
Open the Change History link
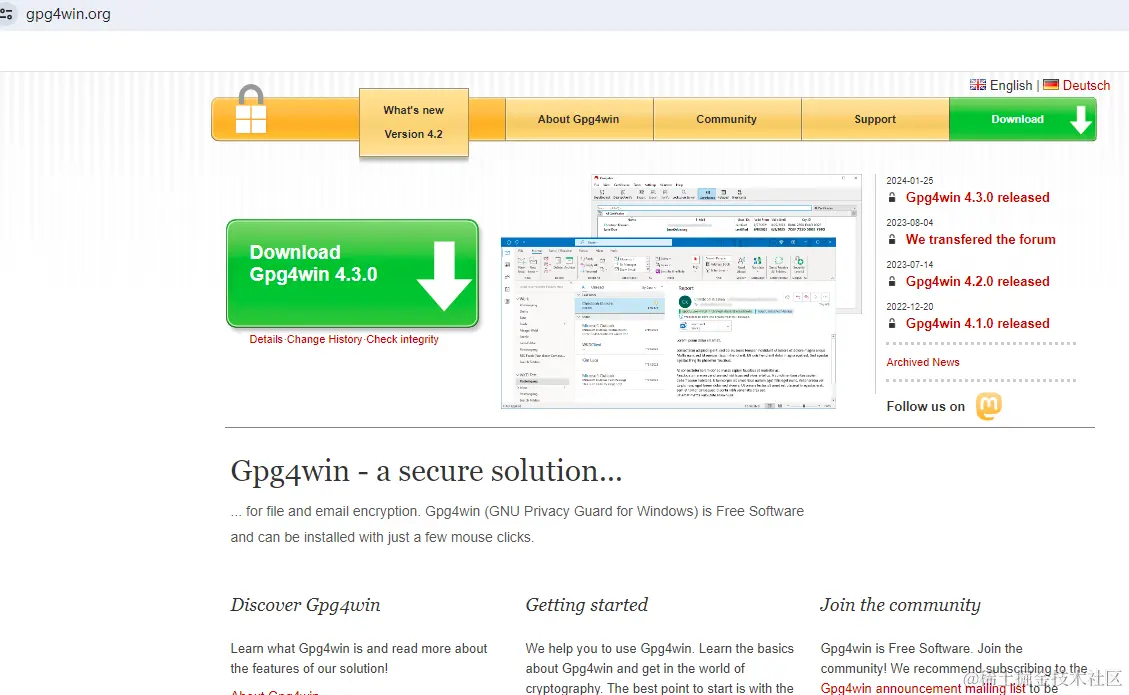[x=324, y=339]
